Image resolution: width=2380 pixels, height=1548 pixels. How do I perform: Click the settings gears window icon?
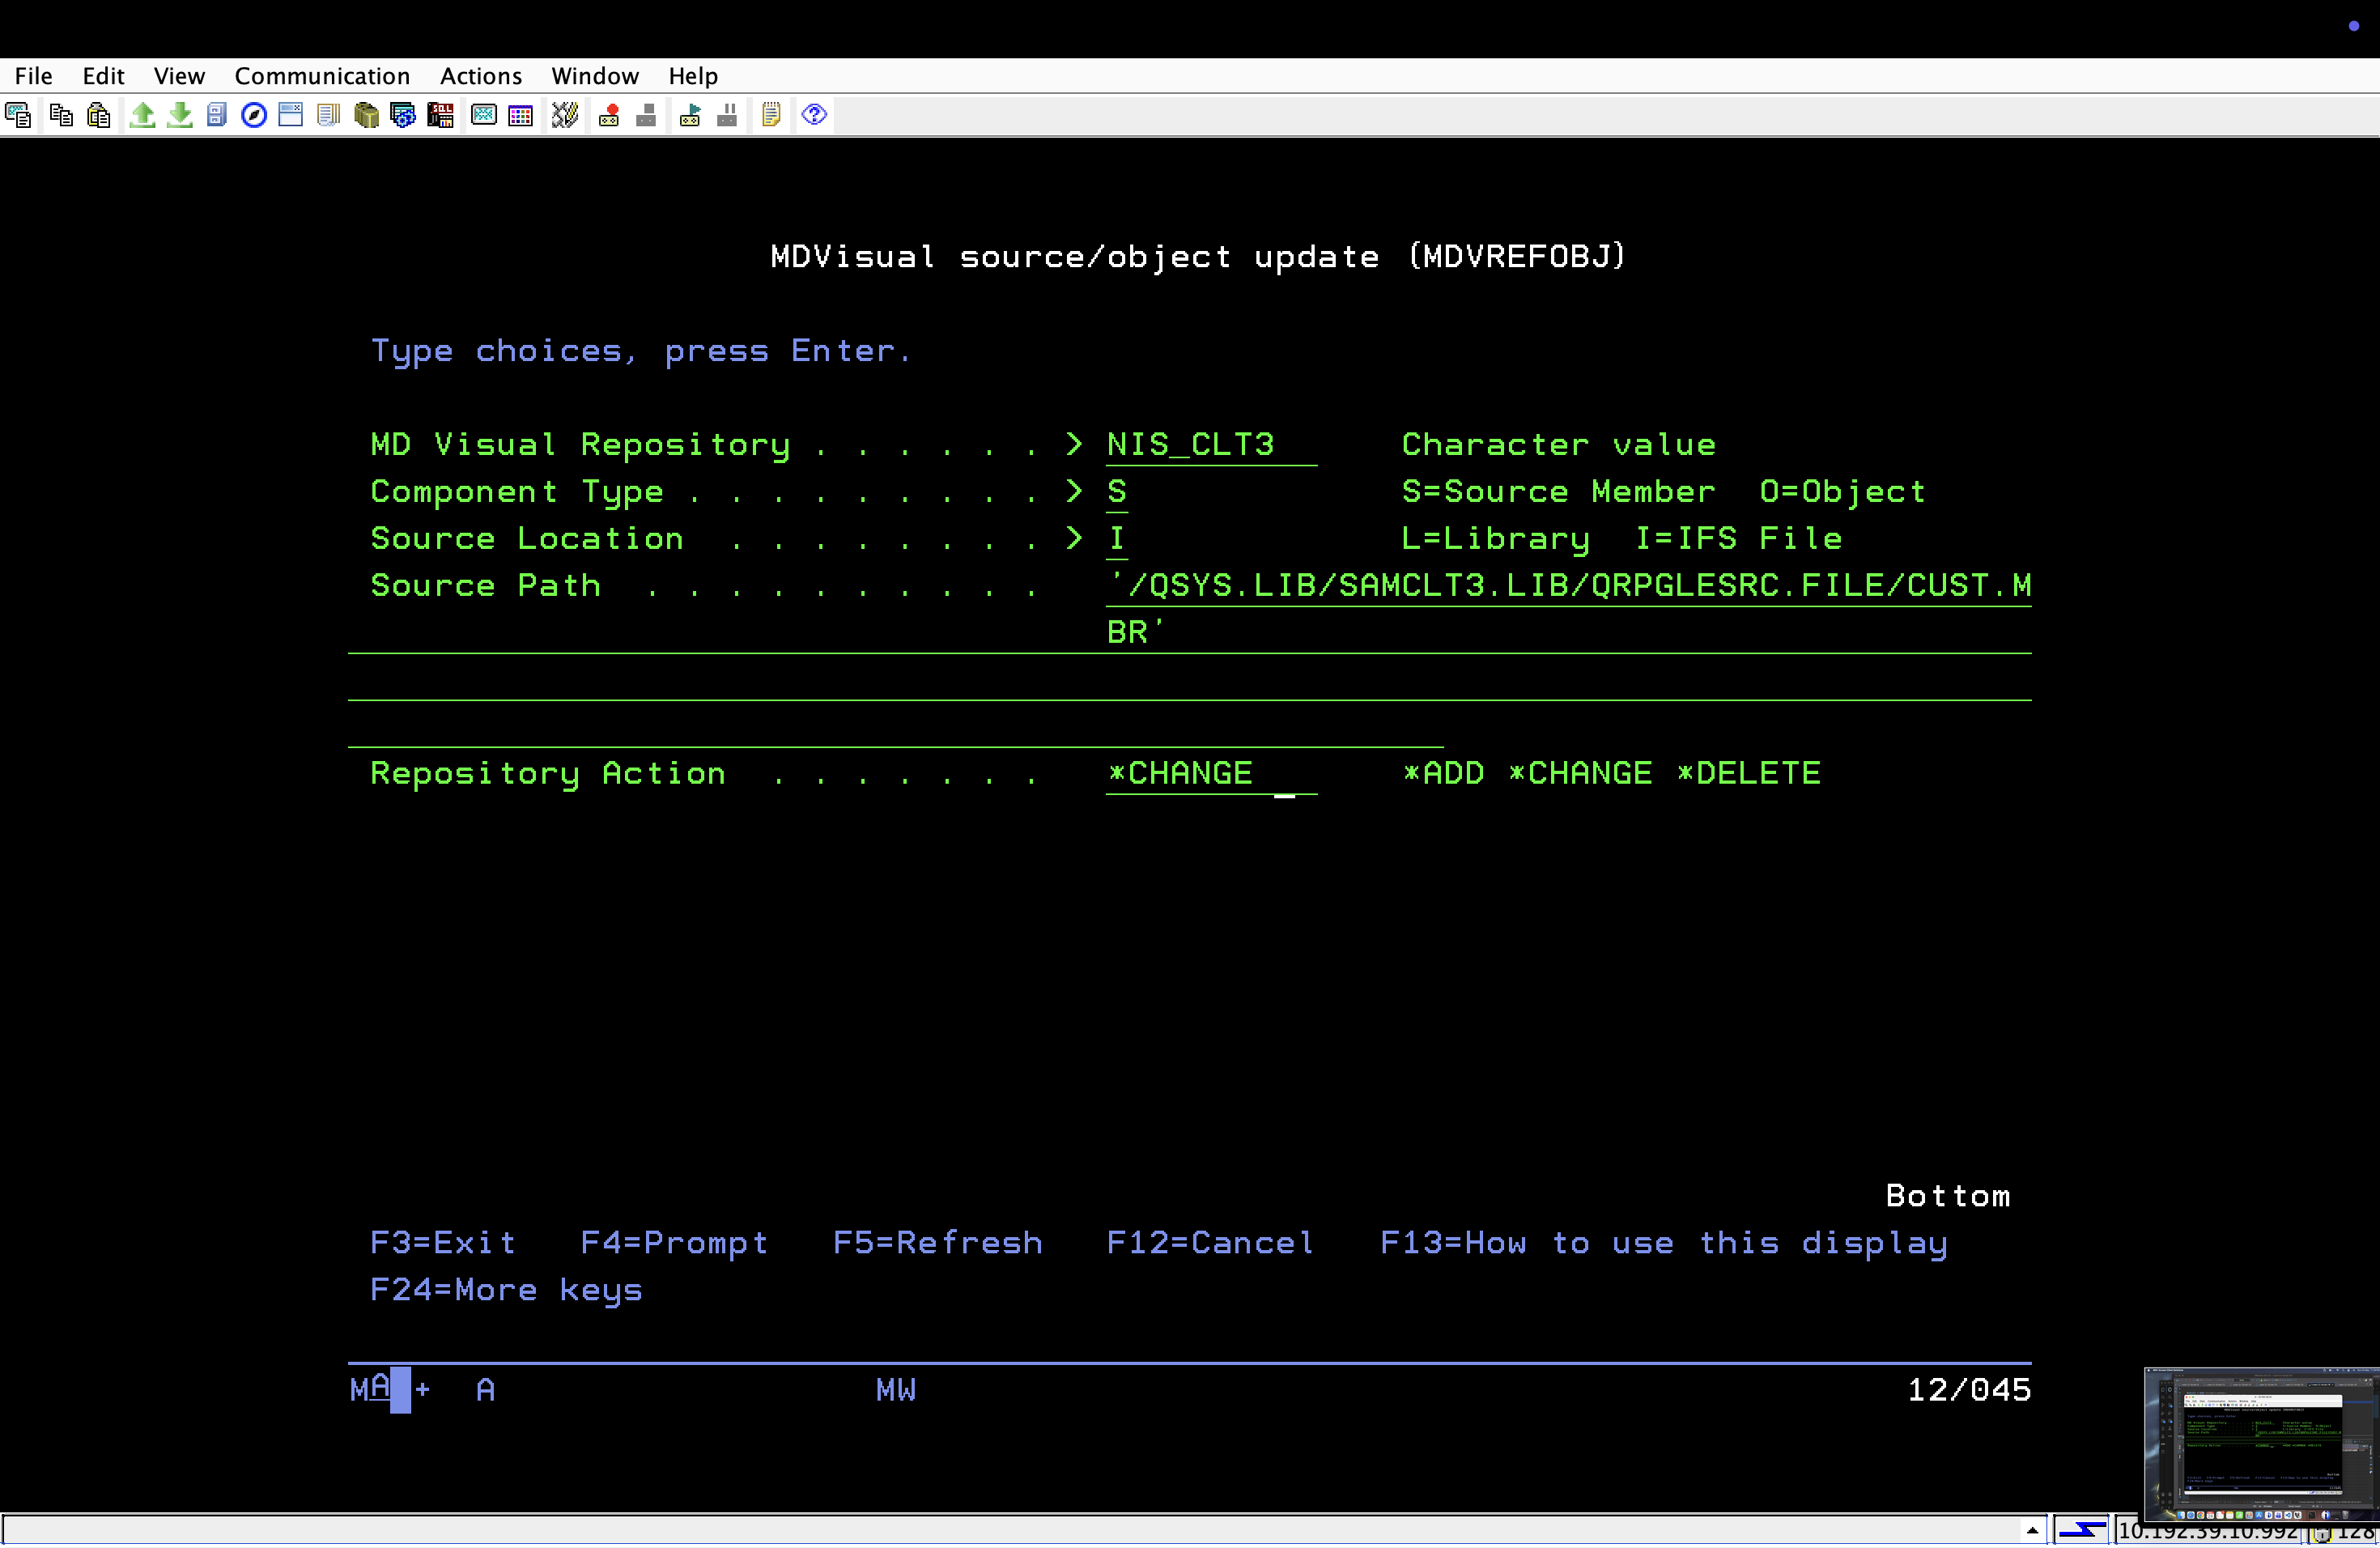coord(403,115)
